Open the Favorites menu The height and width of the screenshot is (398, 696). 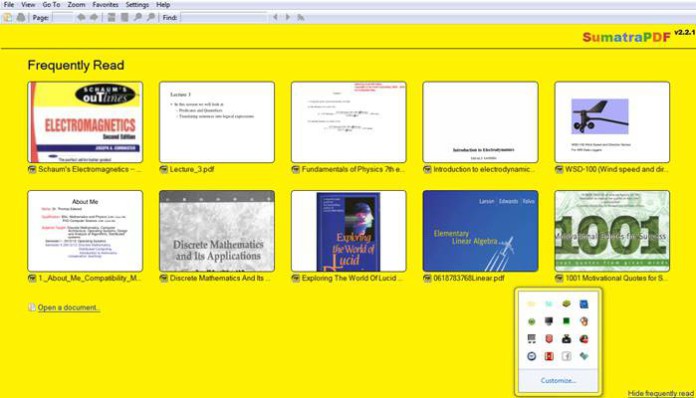105,4
